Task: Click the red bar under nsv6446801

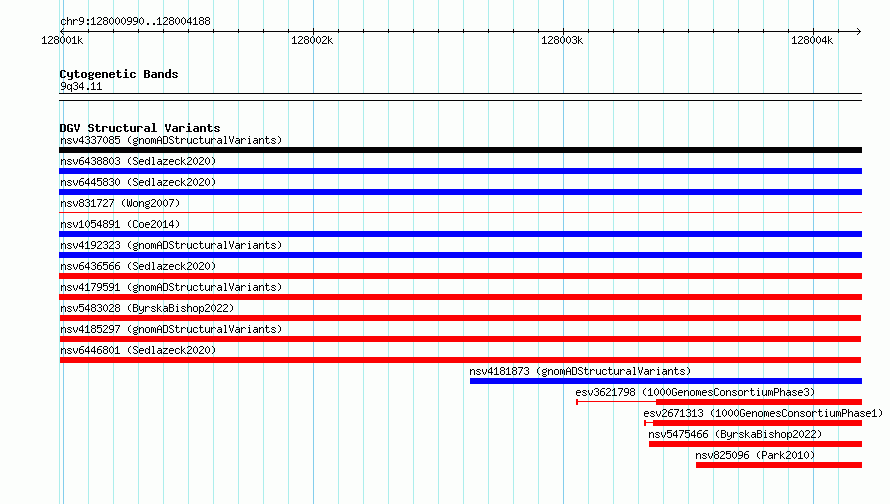Action: tap(460, 360)
